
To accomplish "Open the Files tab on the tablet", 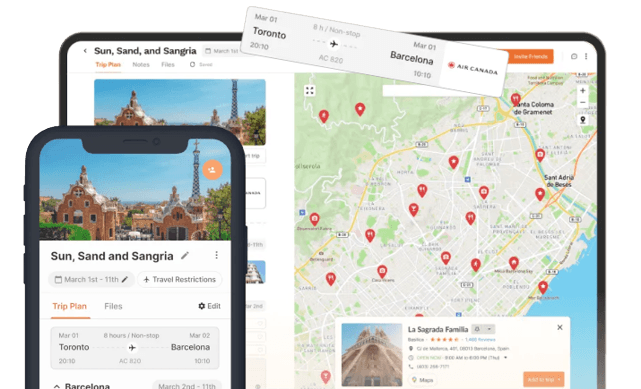I will 168,65.
